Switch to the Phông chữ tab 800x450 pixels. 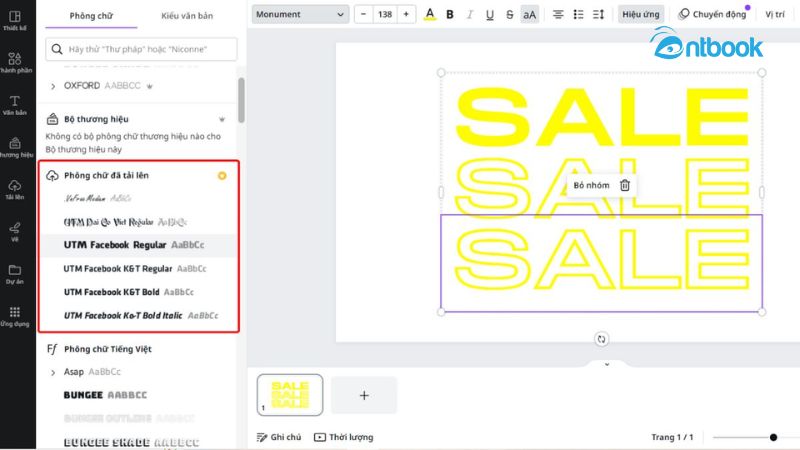click(x=91, y=16)
